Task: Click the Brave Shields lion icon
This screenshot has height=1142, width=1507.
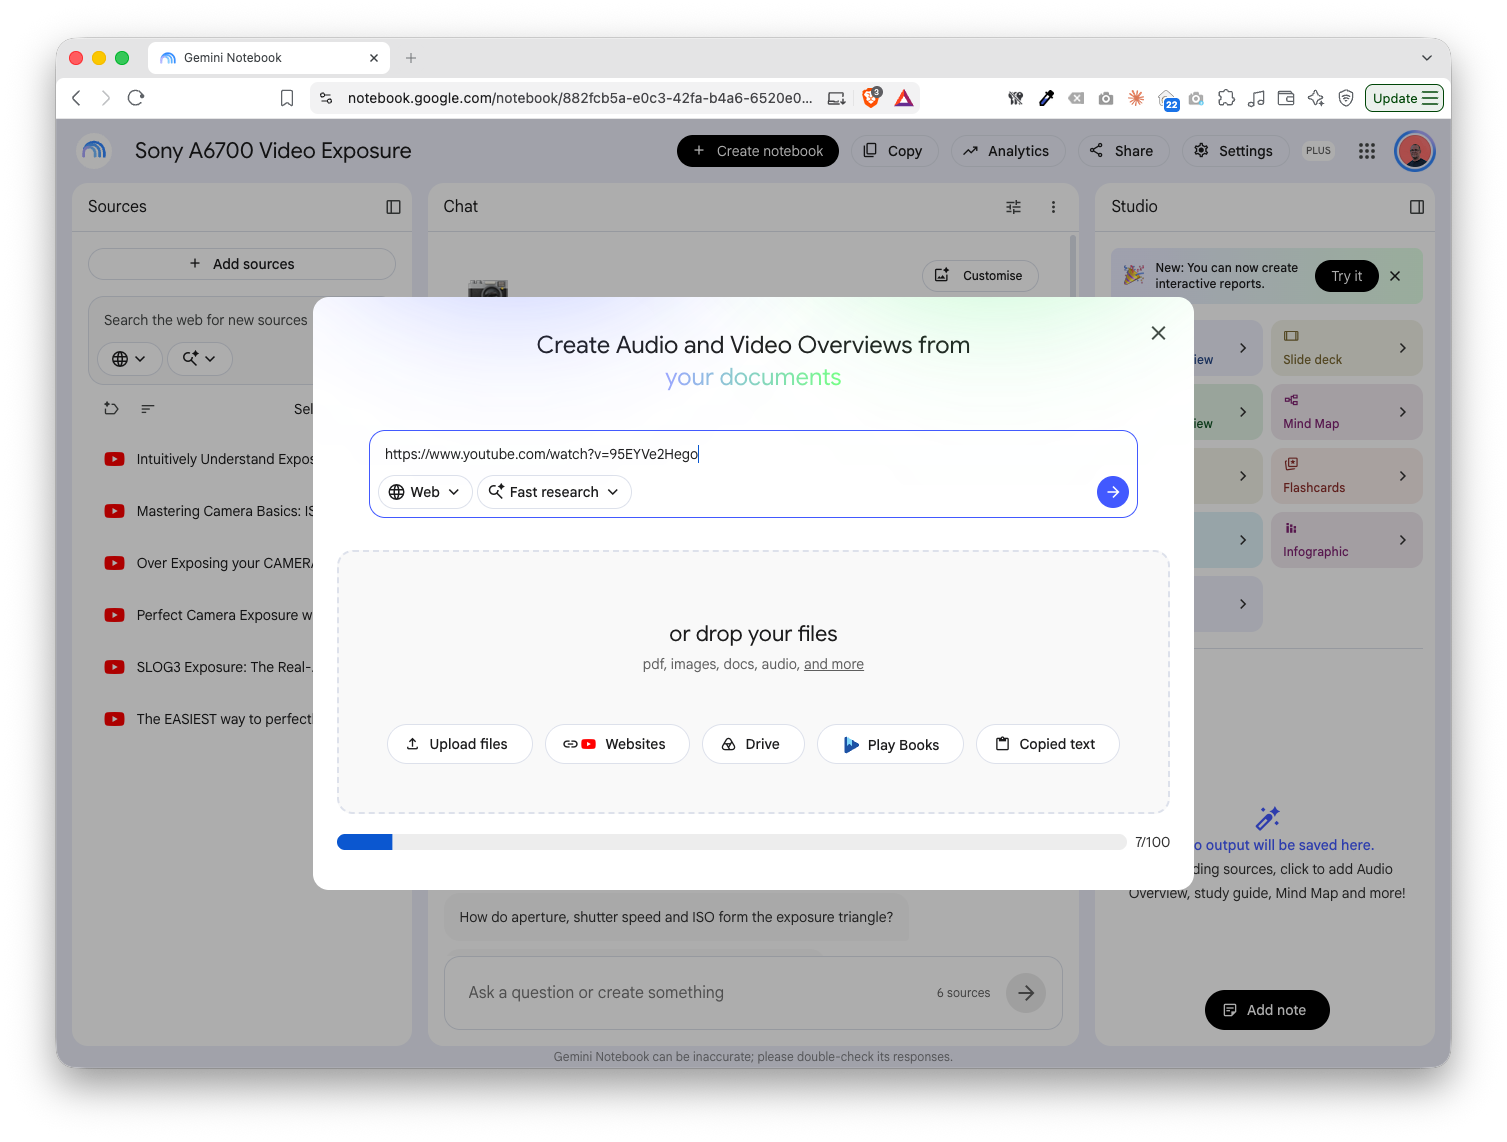Action: click(872, 97)
